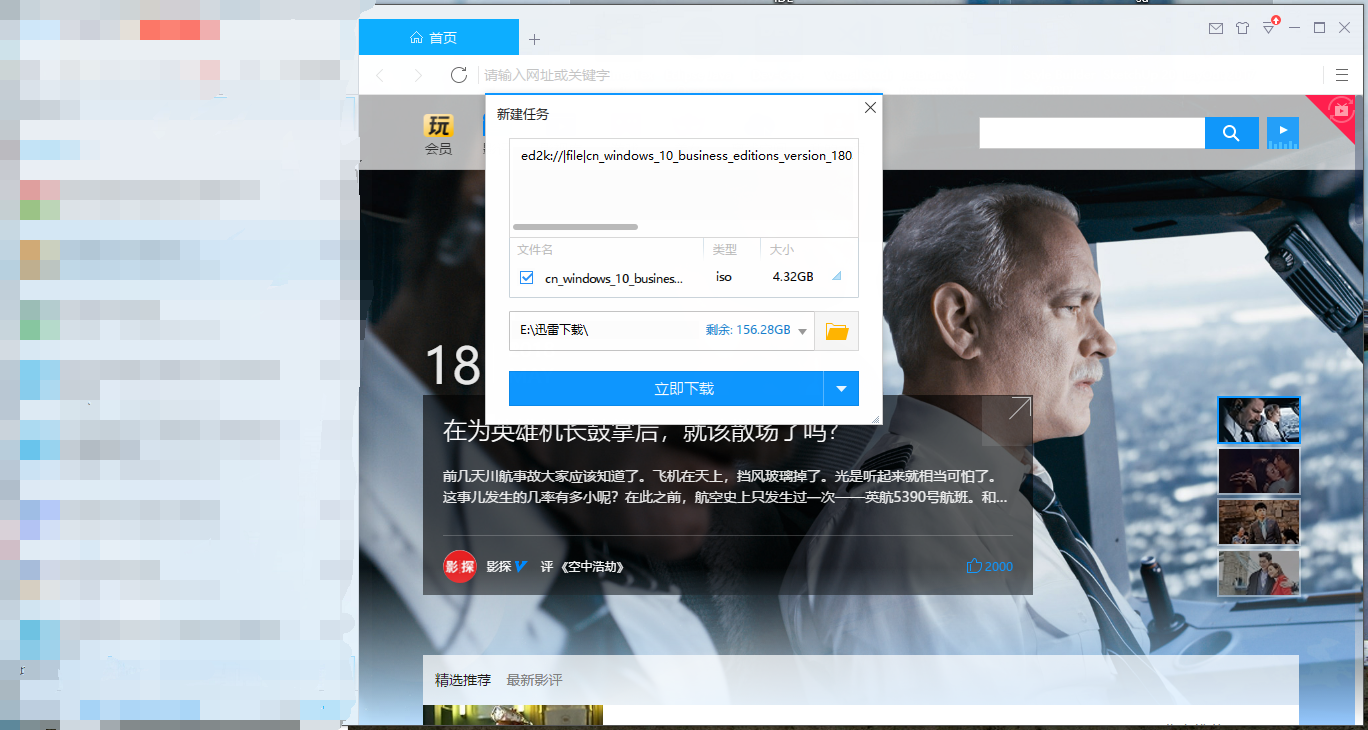This screenshot has width=1368, height=730.
Task: Open the skin (shirt) icon in title bar
Action: pos(1242,28)
